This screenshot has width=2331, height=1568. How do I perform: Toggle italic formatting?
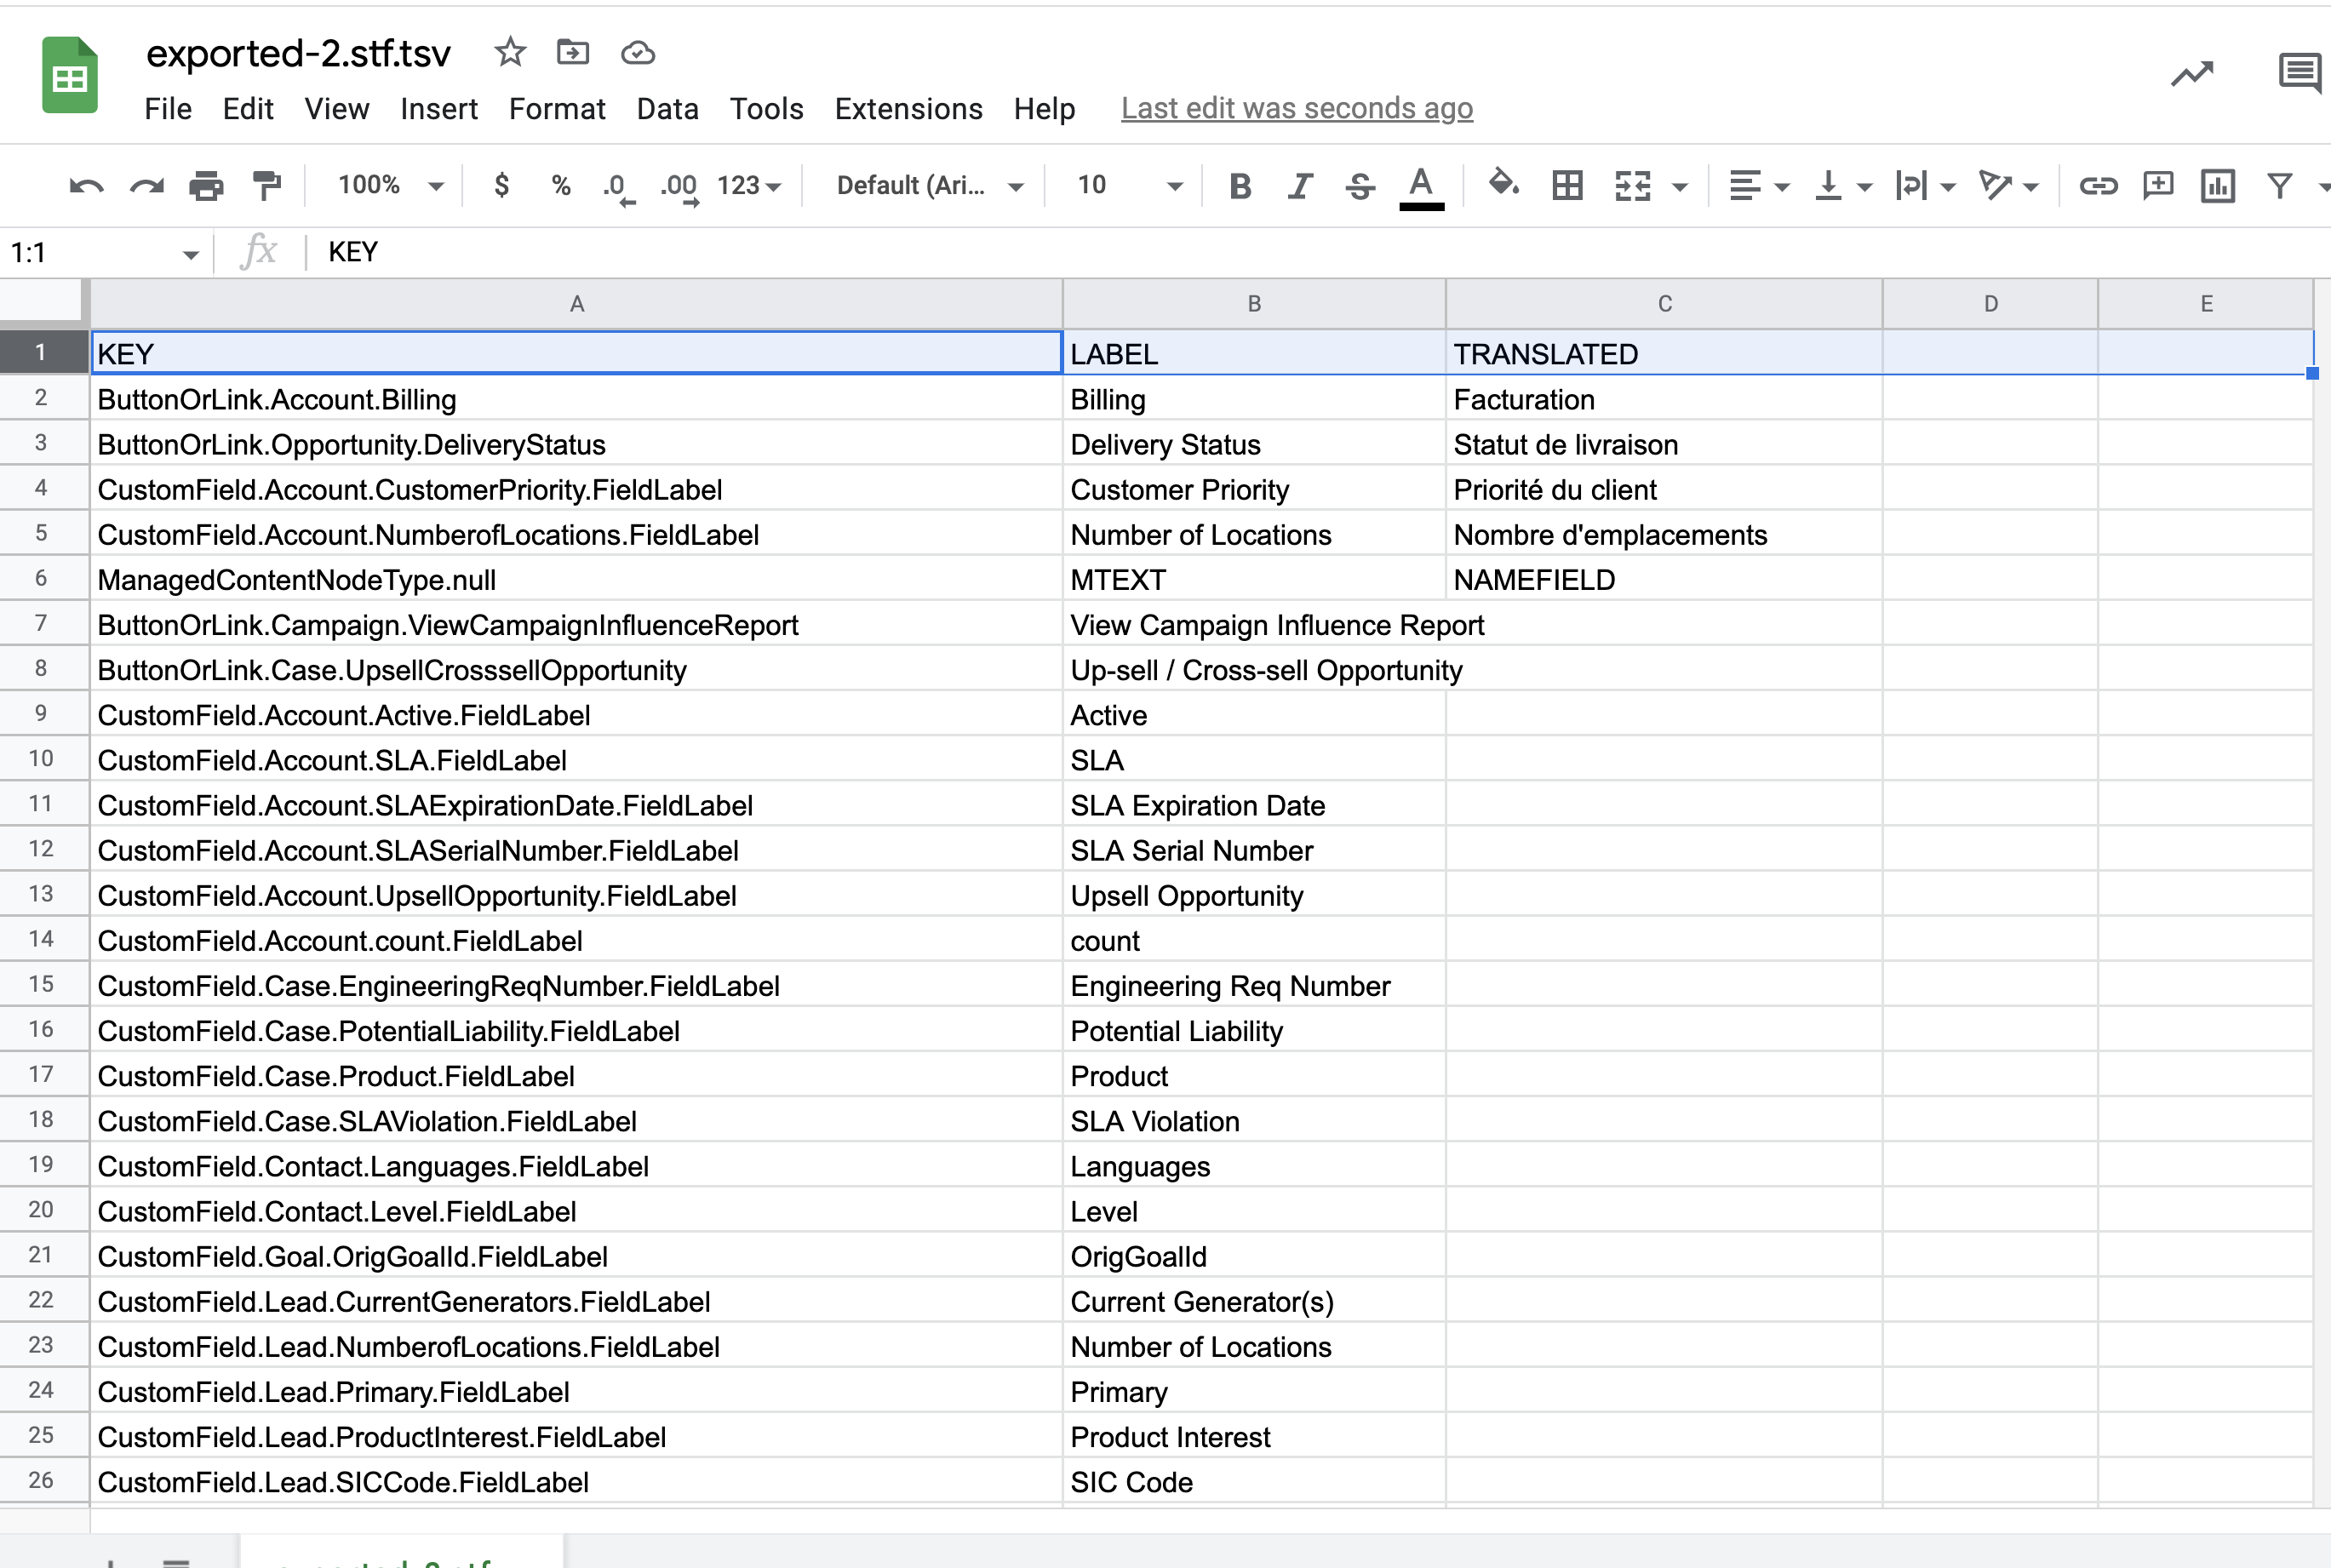point(1300,186)
